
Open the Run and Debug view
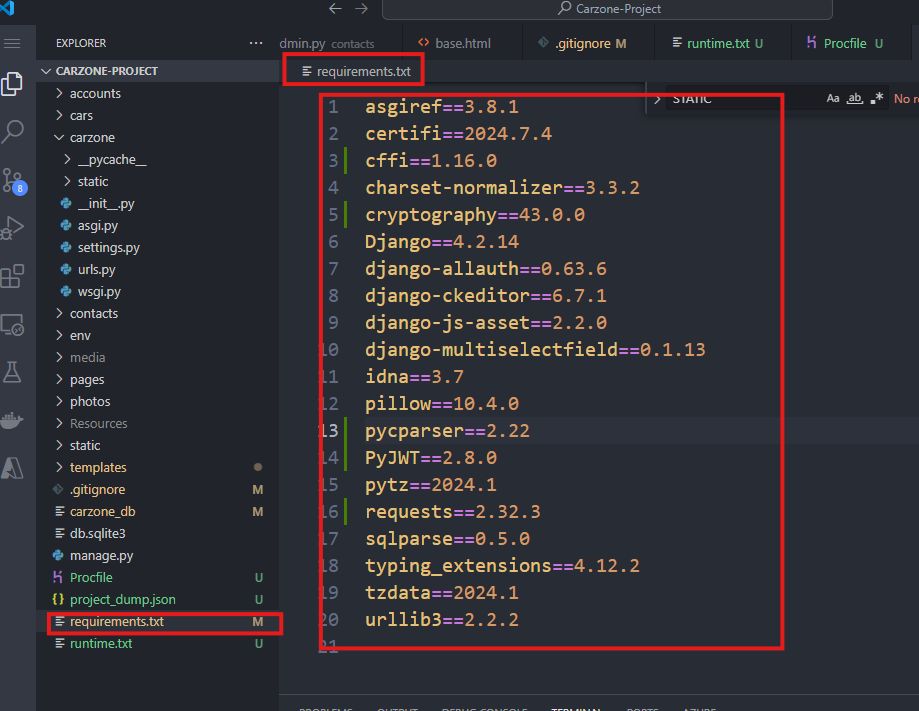point(12,227)
